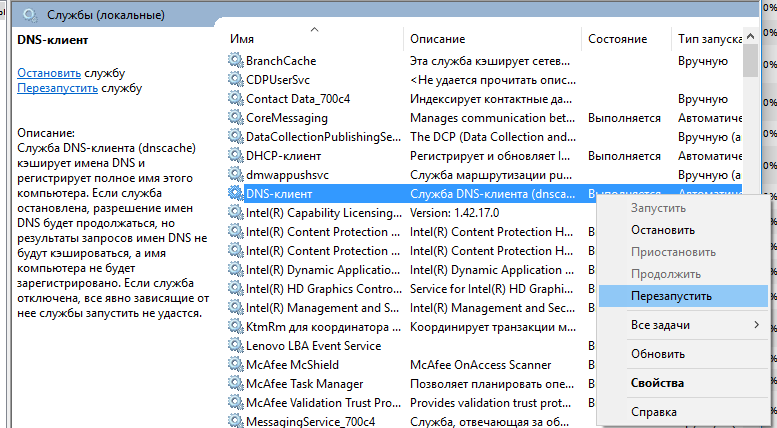Select the Intel(R) Dynamic Applicatio... service
This screenshot has width=777, height=428.
[323, 270]
